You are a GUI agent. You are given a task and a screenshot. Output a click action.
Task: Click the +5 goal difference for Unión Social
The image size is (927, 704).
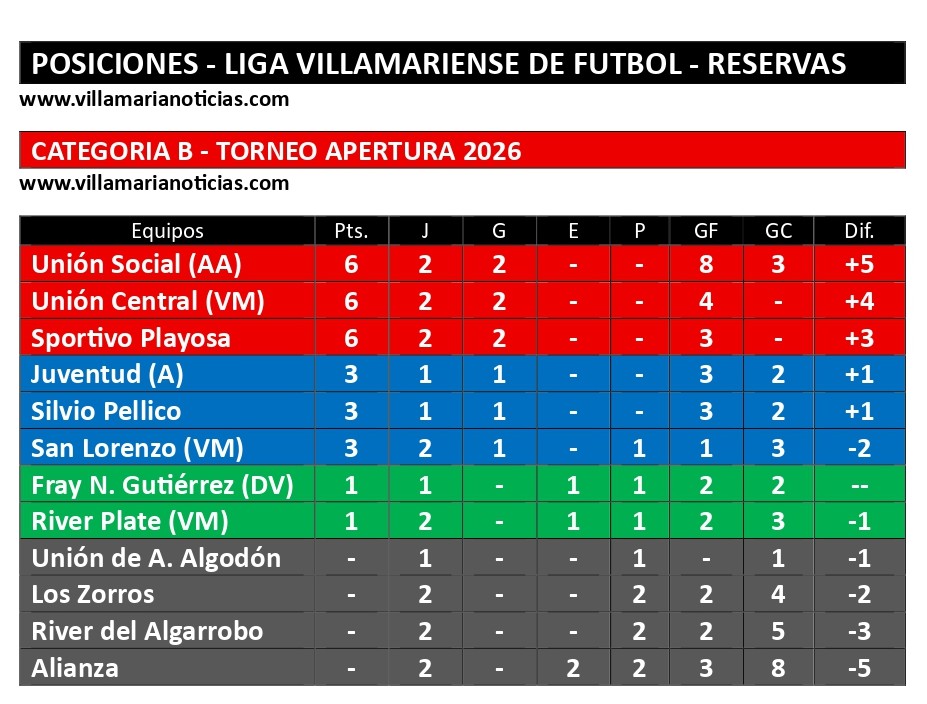click(x=859, y=264)
